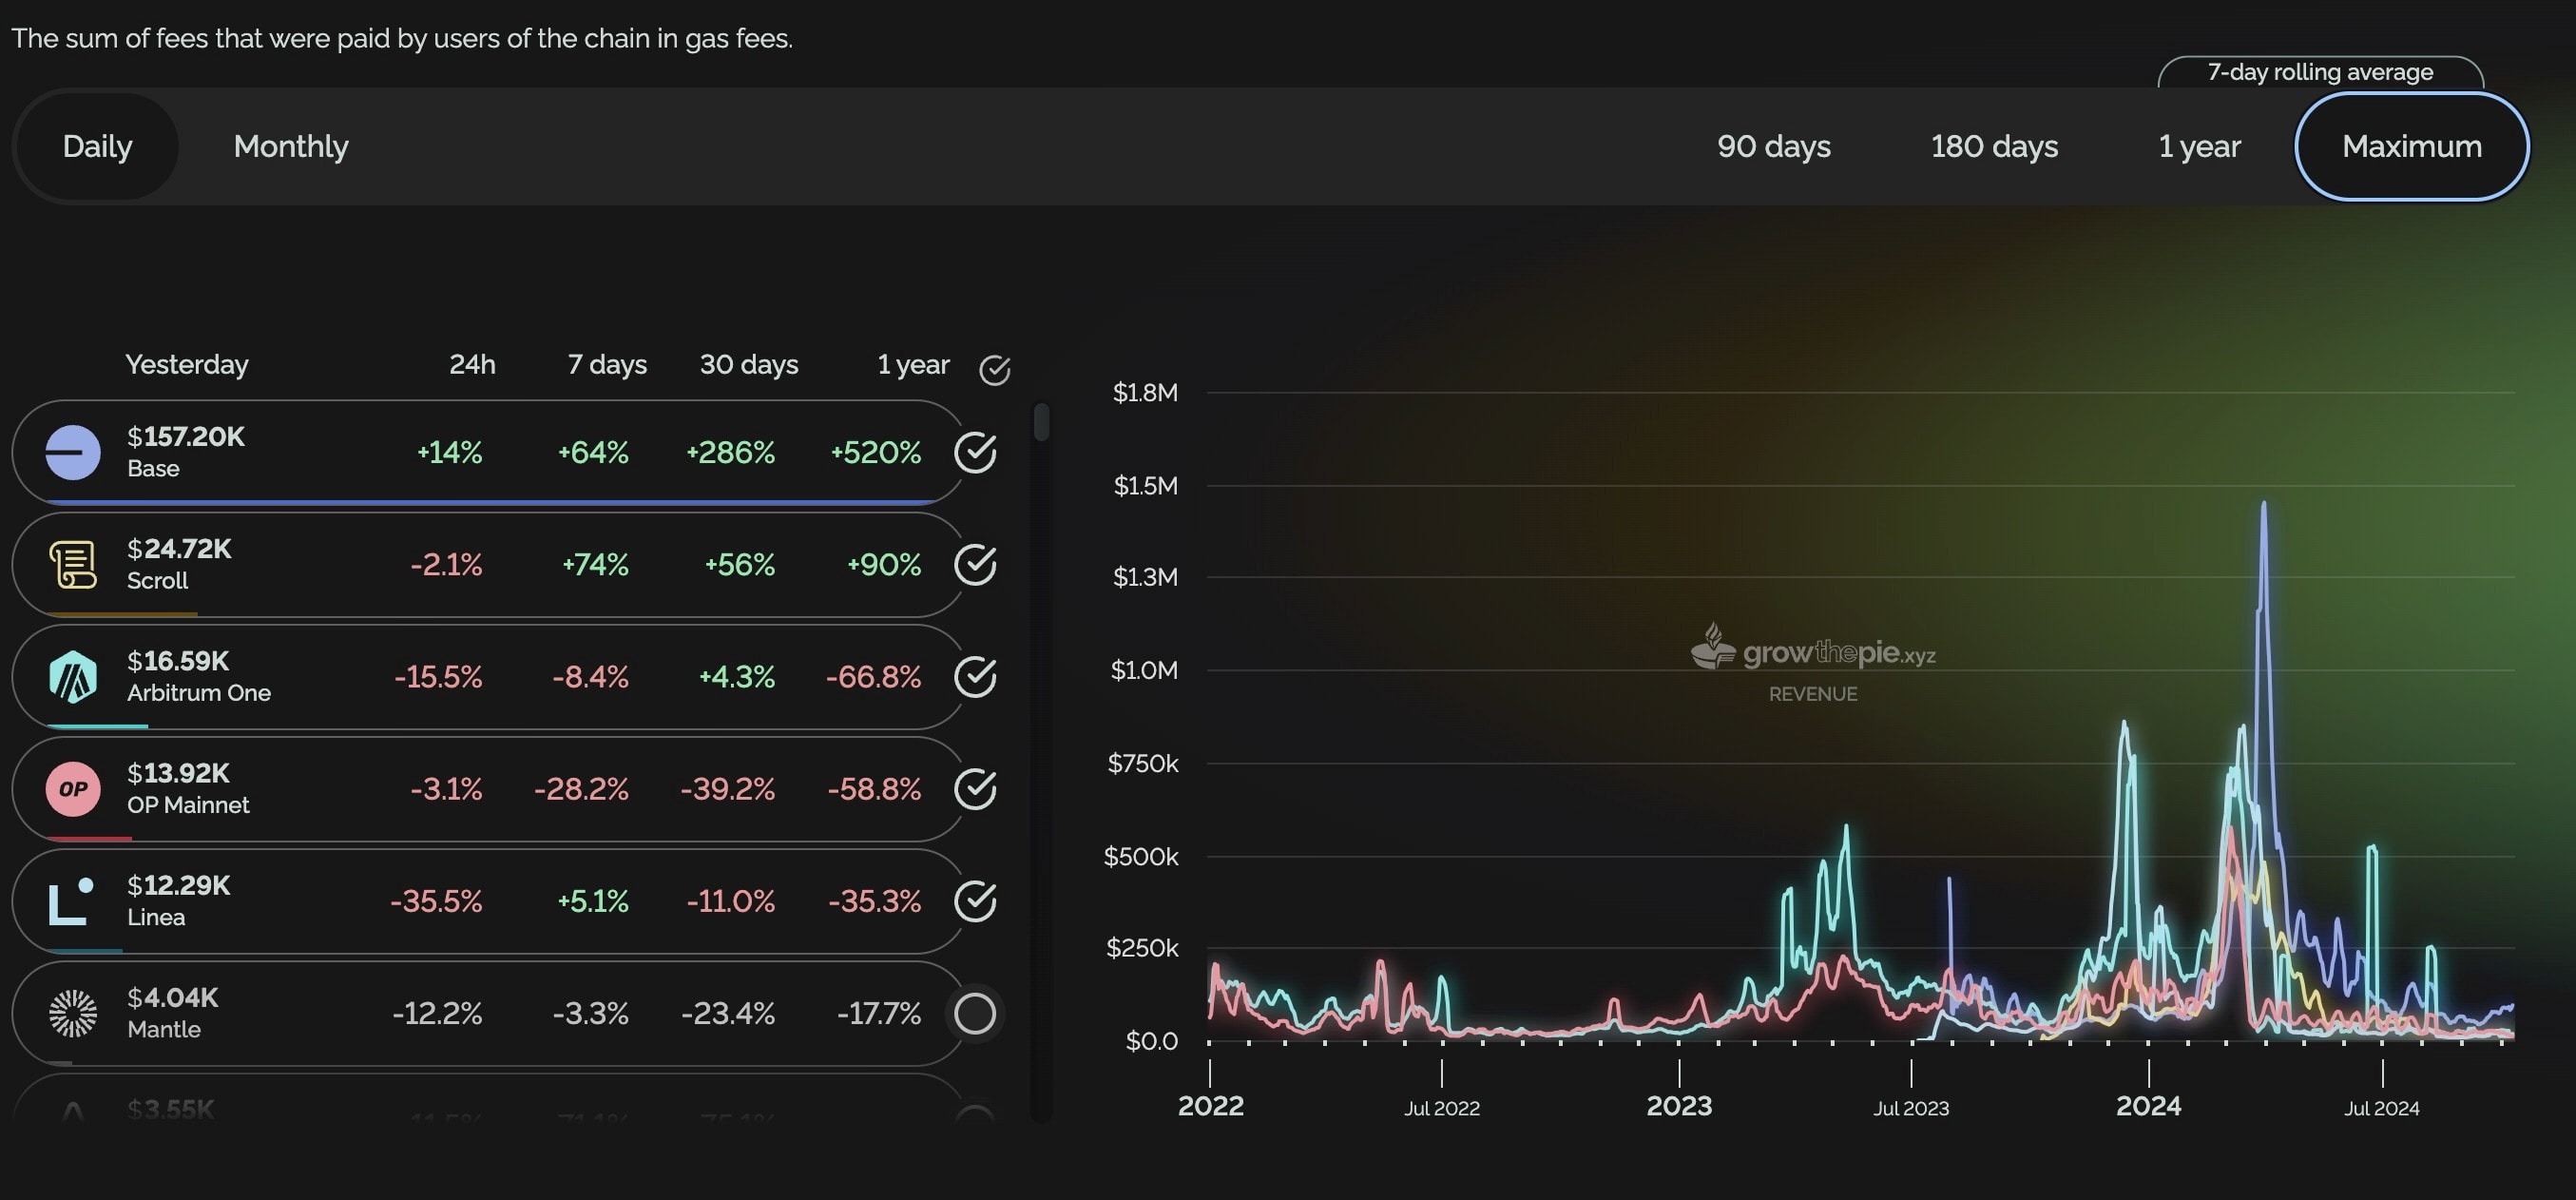Set timespan to 90 days
The height and width of the screenshot is (1200, 2576).
(1773, 147)
